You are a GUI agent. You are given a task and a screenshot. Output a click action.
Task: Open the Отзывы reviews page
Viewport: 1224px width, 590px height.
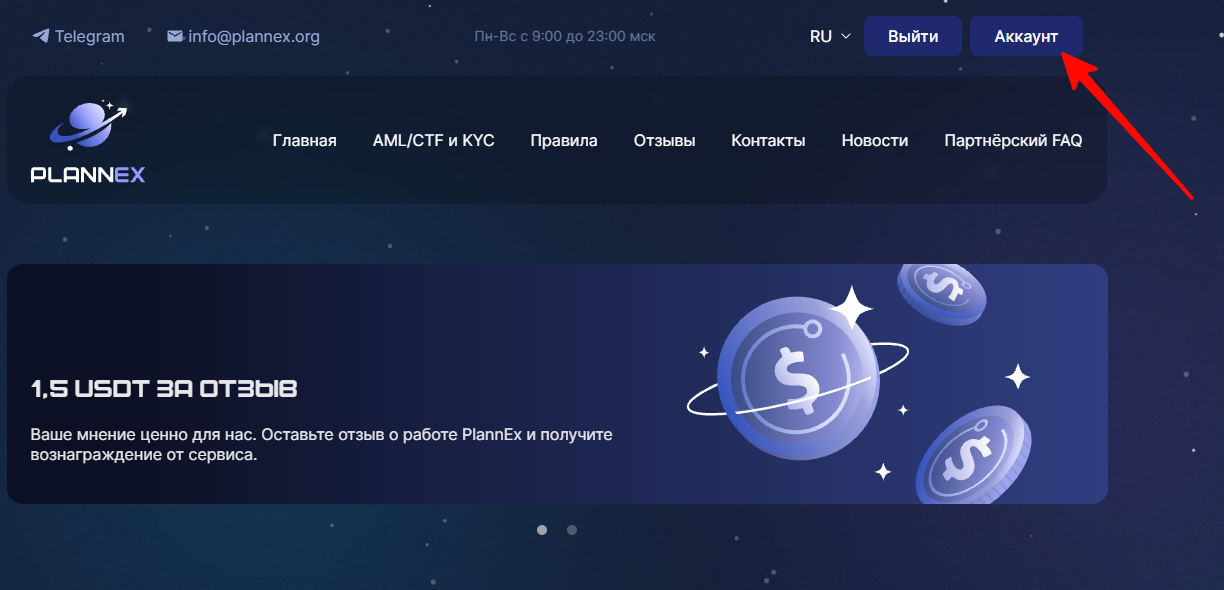[x=664, y=140]
